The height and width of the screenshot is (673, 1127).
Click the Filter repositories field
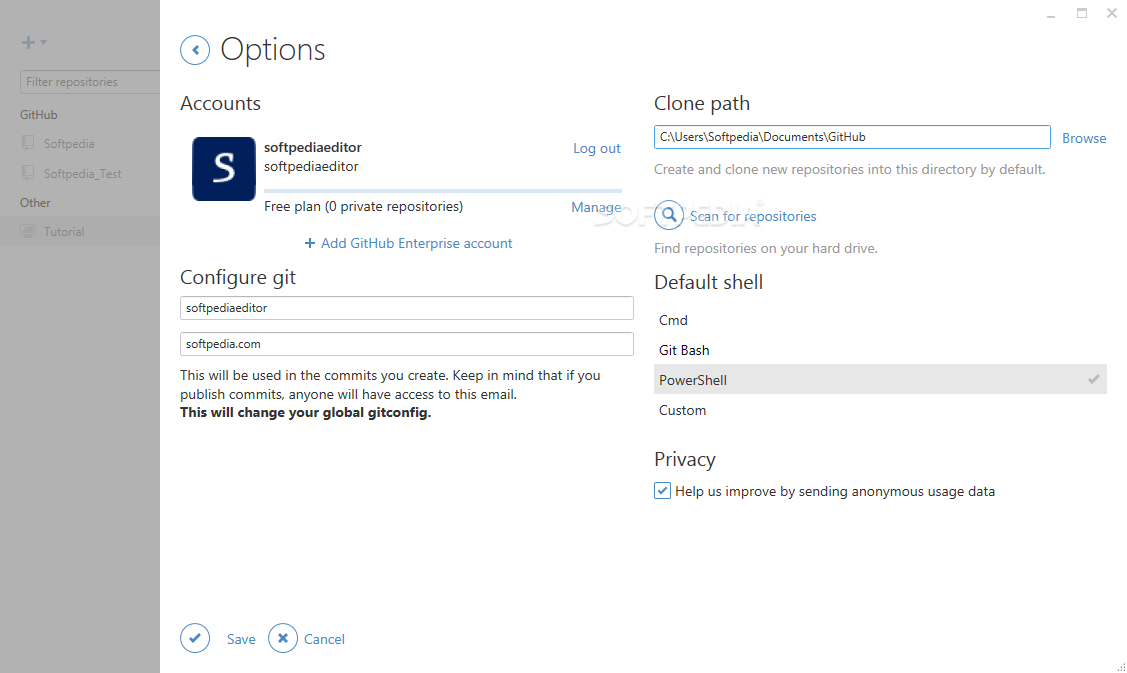tap(90, 82)
